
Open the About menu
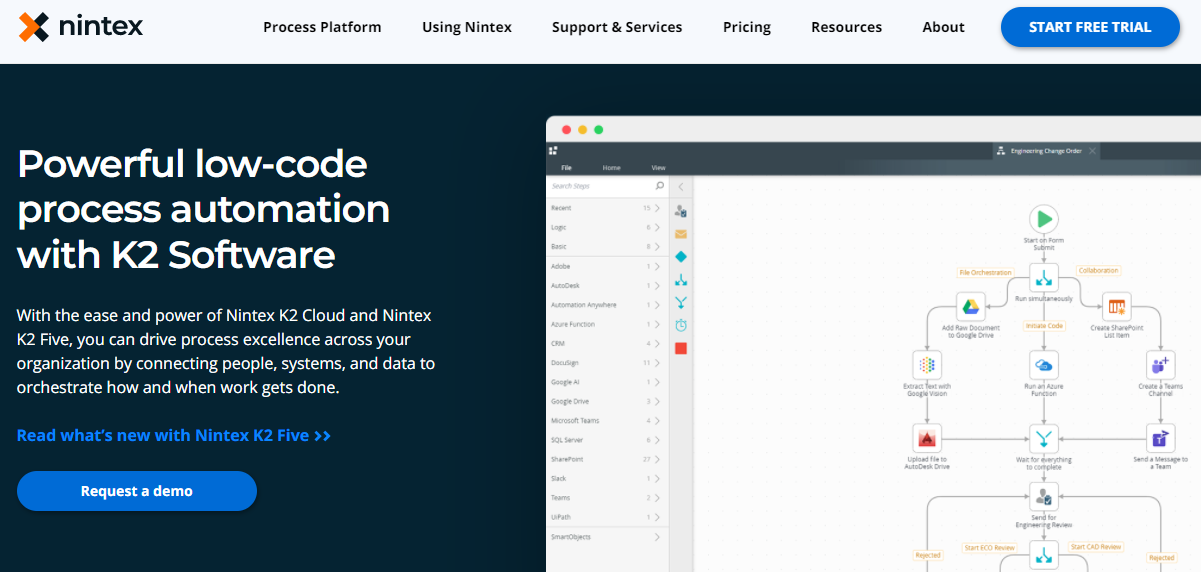pos(944,27)
